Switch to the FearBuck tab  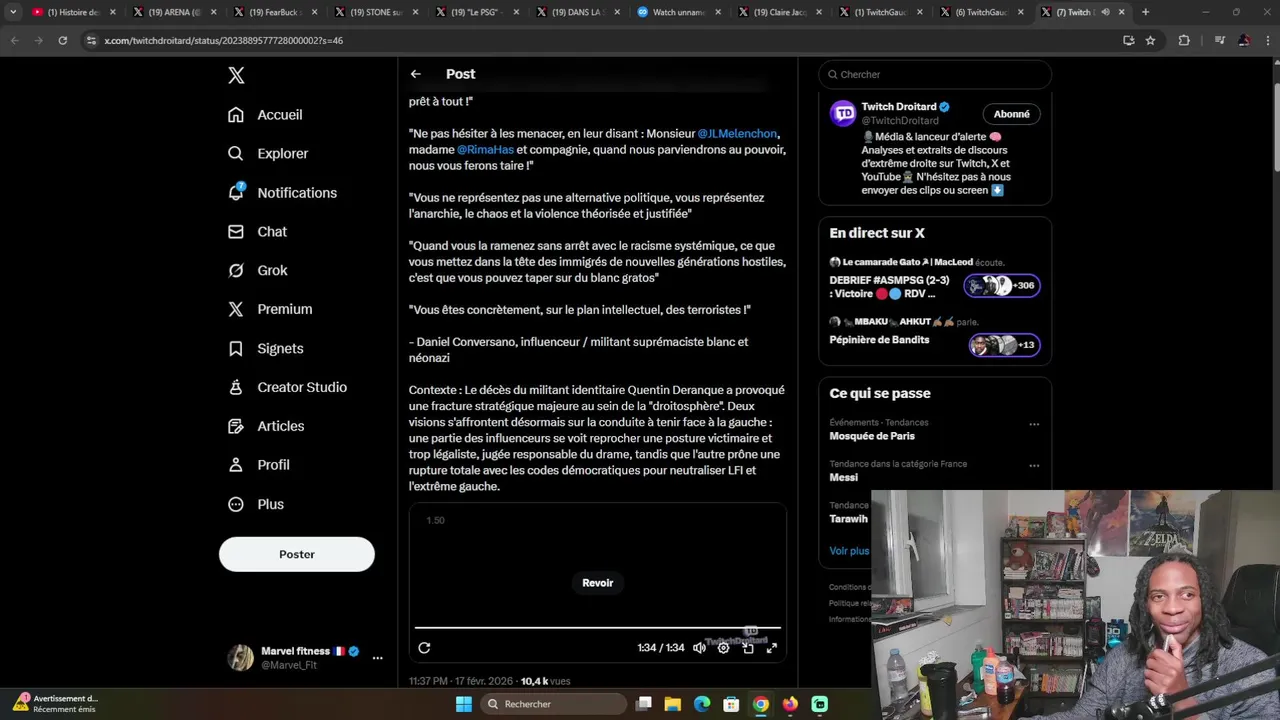(274, 12)
